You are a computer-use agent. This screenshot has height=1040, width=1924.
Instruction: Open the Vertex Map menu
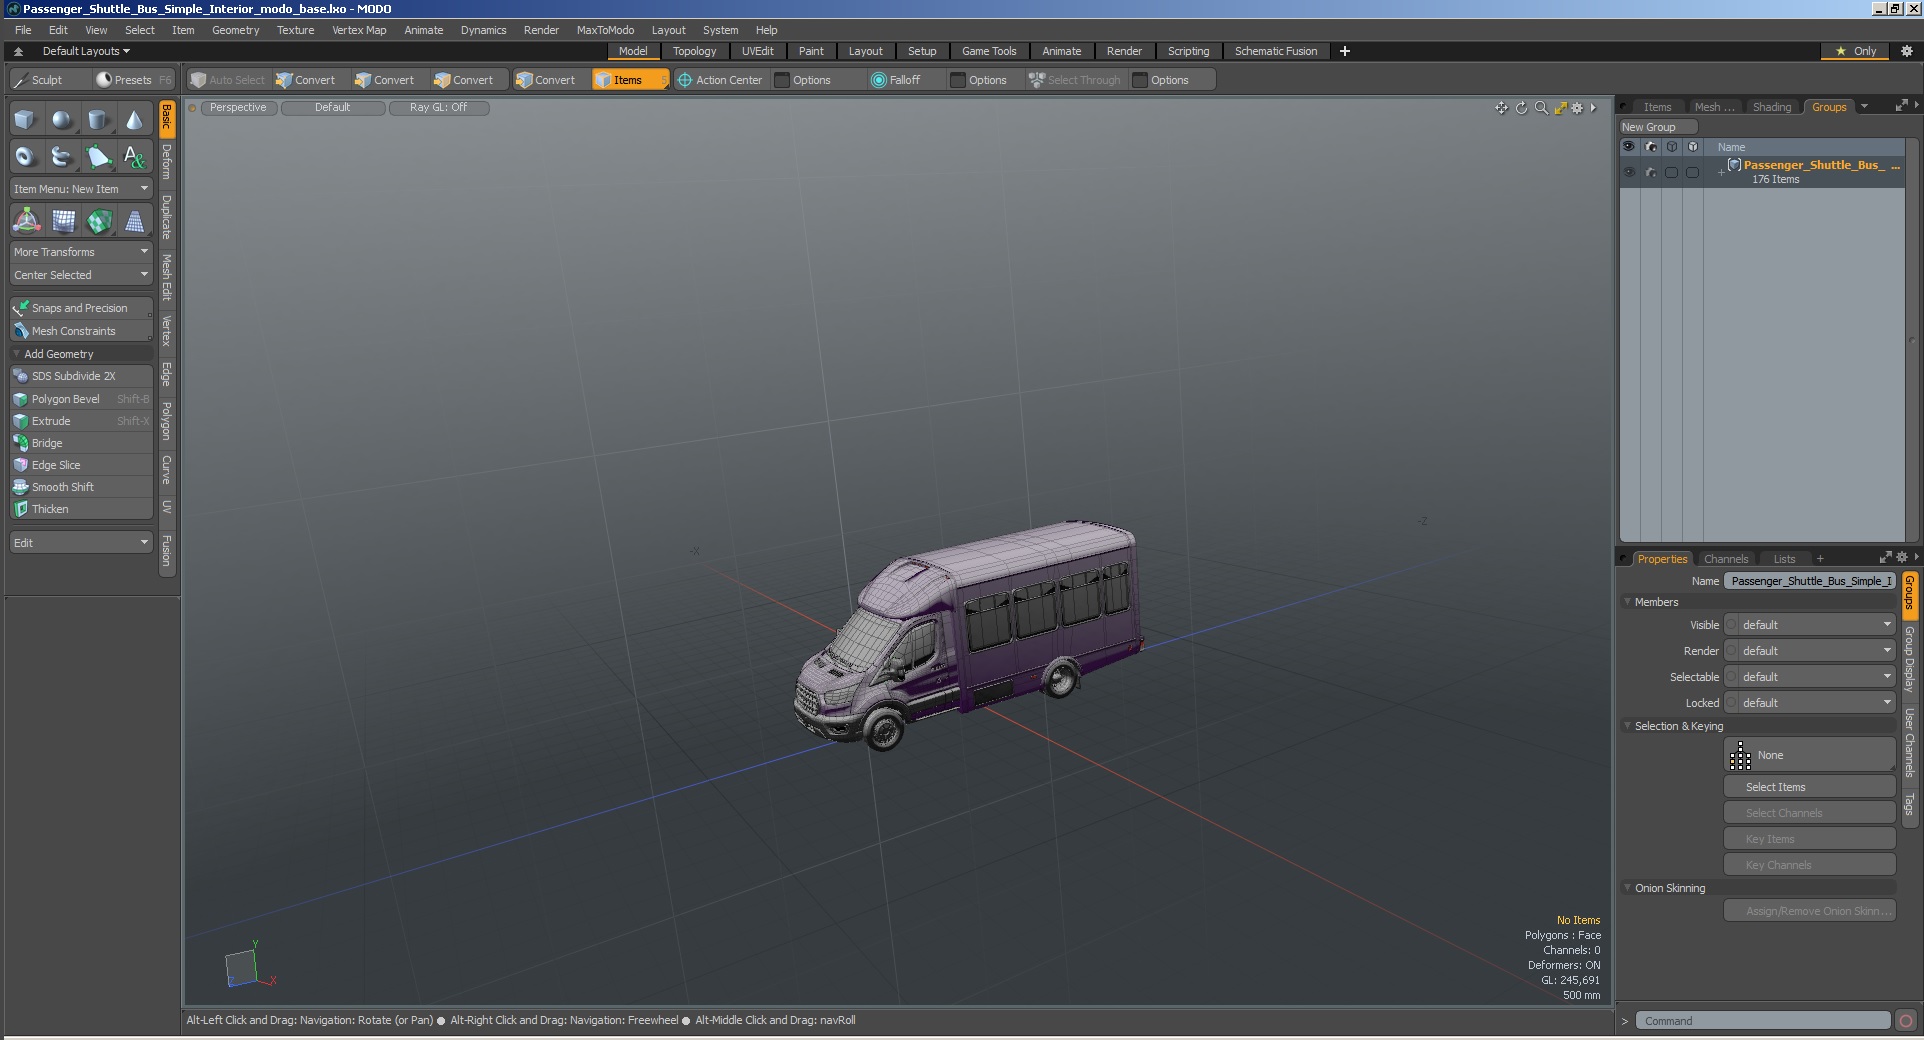point(359,30)
